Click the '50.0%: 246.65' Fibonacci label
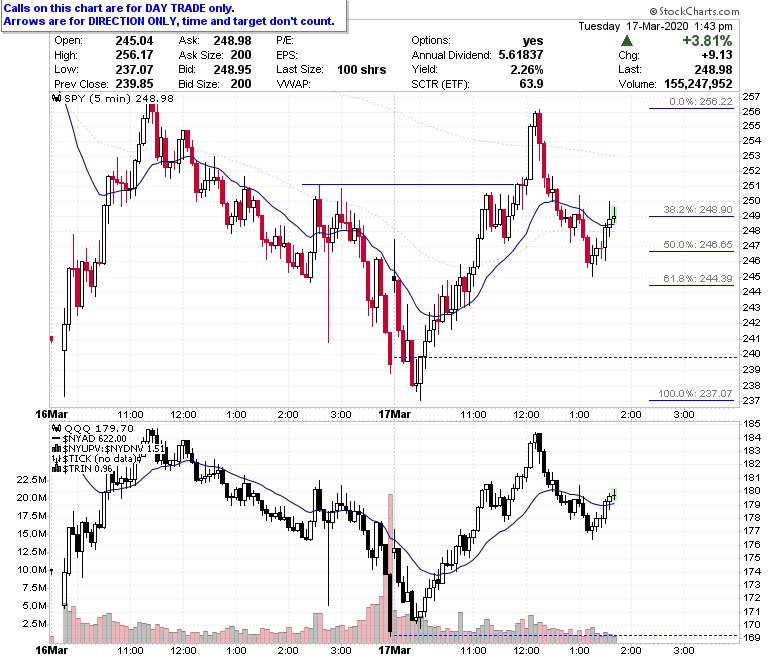 tap(698, 244)
